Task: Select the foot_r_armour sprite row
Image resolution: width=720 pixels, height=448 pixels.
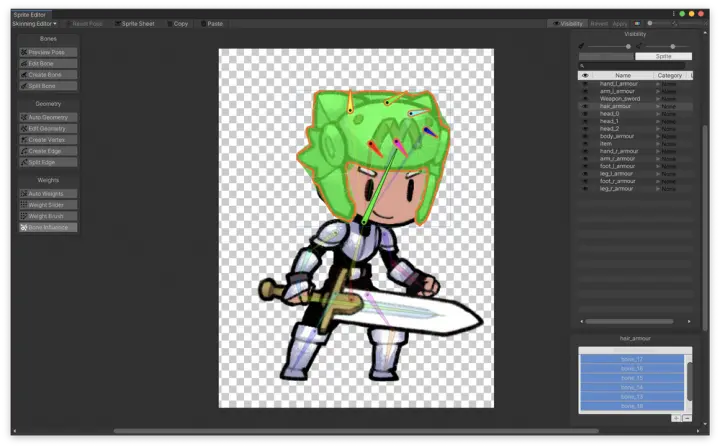Action: (x=636, y=181)
